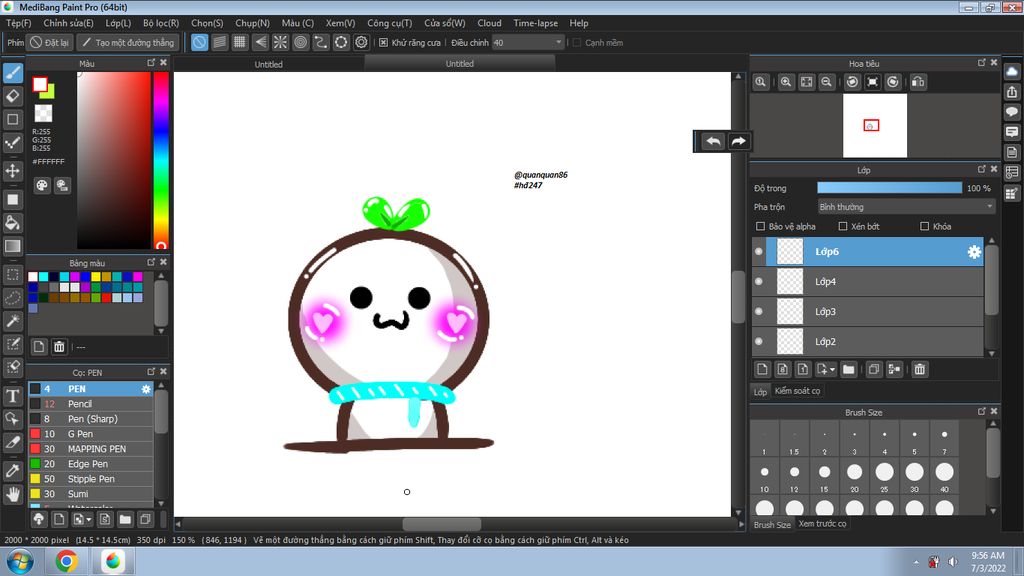The height and width of the screenshot is (576, 1024).
Task: Pick brush size 20
Action: (x=854, y=476)
